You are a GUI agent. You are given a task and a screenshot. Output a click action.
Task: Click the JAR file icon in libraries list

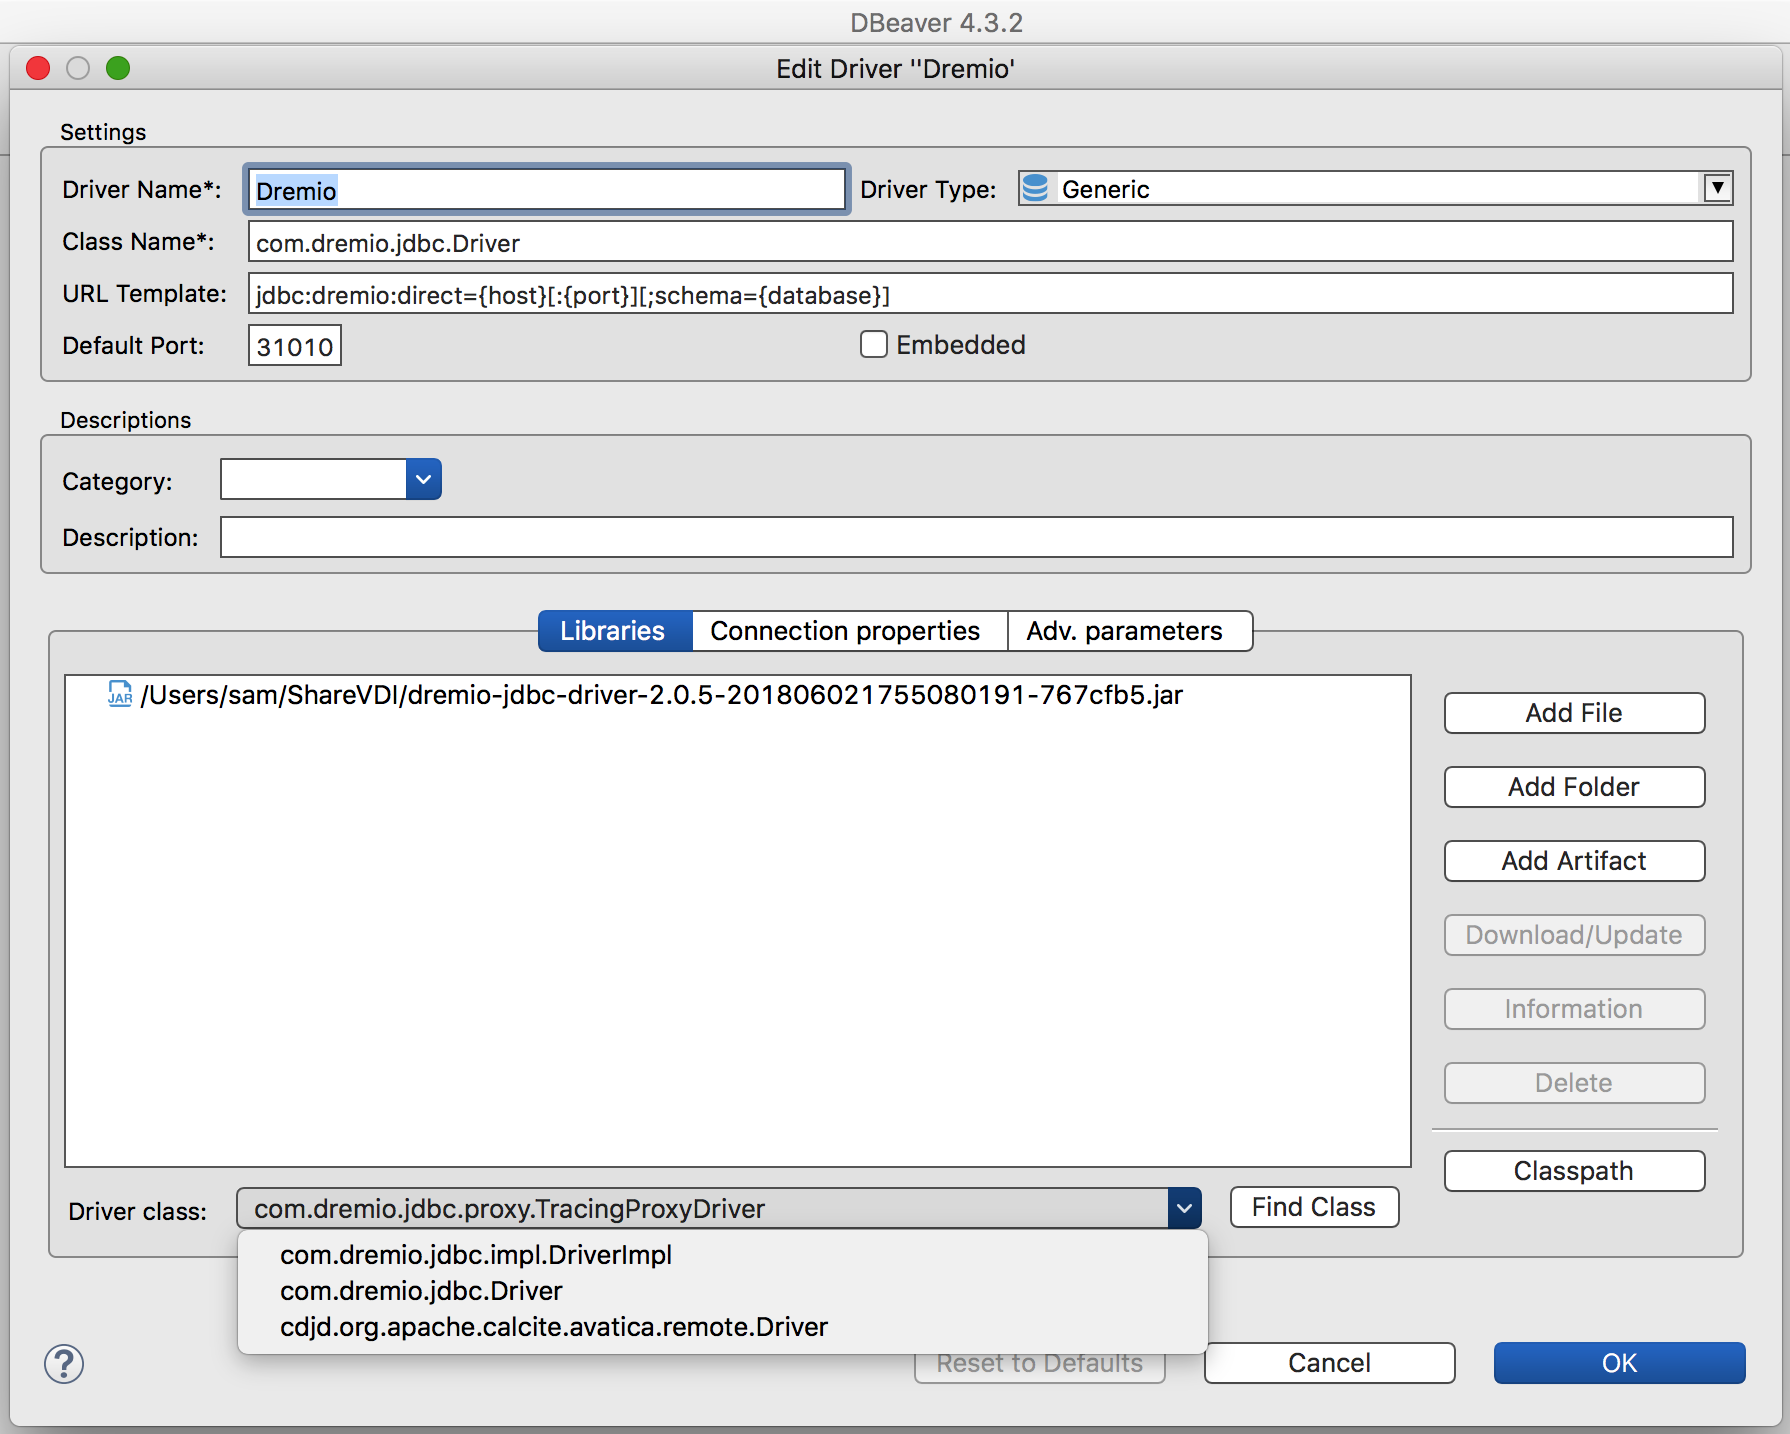click(x=120, y=694)
